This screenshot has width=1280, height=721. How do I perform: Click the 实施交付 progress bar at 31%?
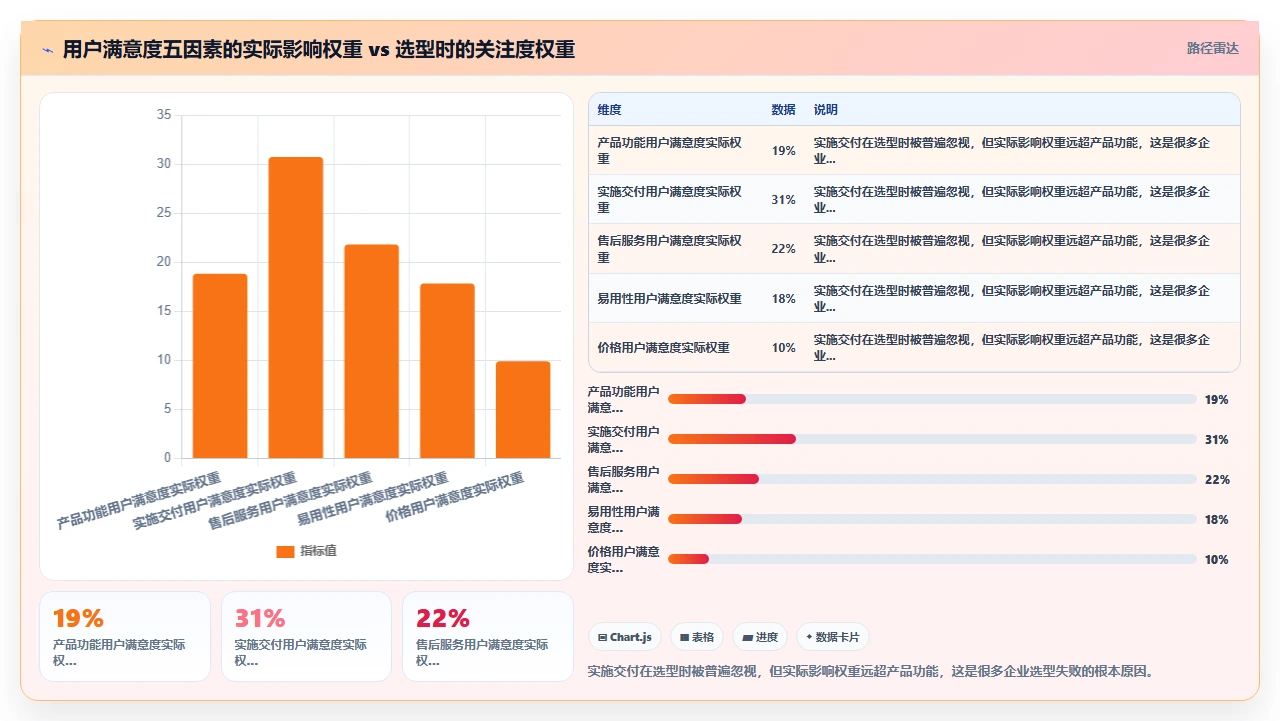(x=932, y=439)
